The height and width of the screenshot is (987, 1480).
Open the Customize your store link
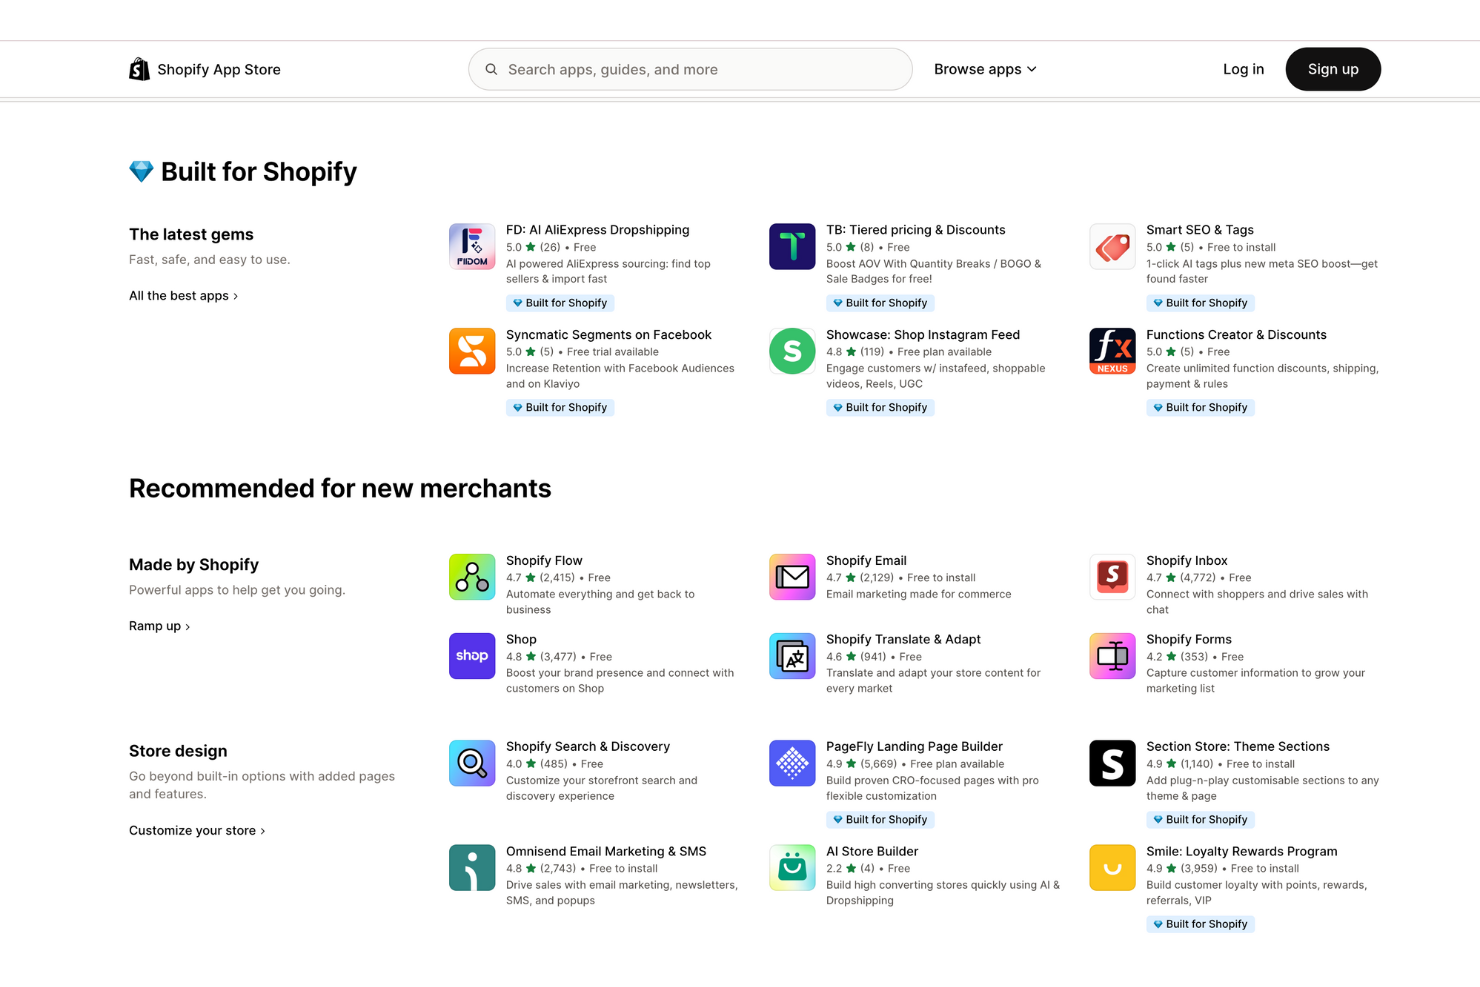[196, 830]
